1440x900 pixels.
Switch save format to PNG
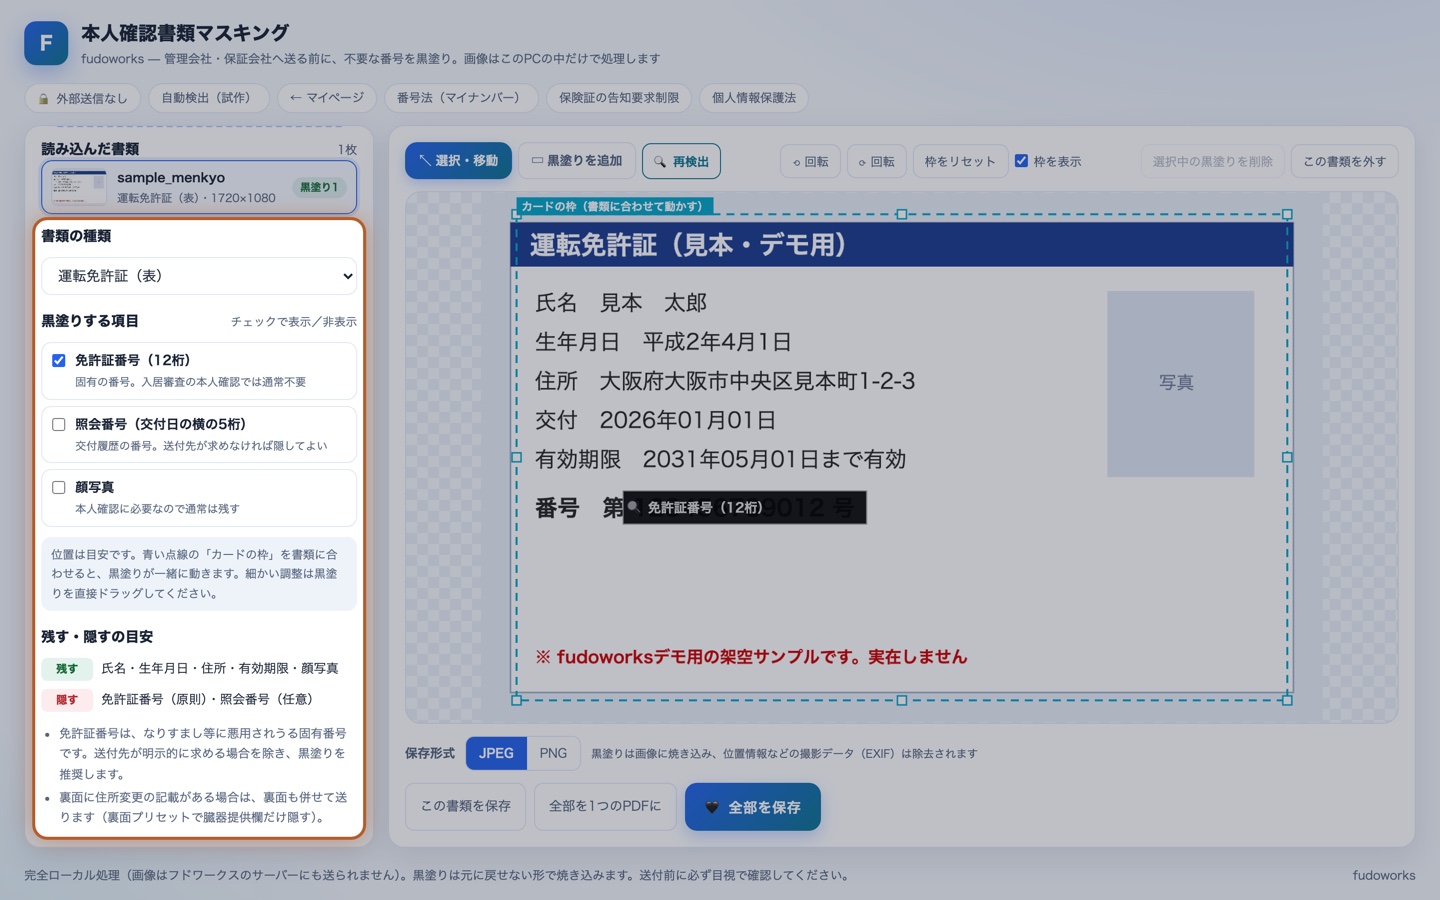tap(553, 753)
